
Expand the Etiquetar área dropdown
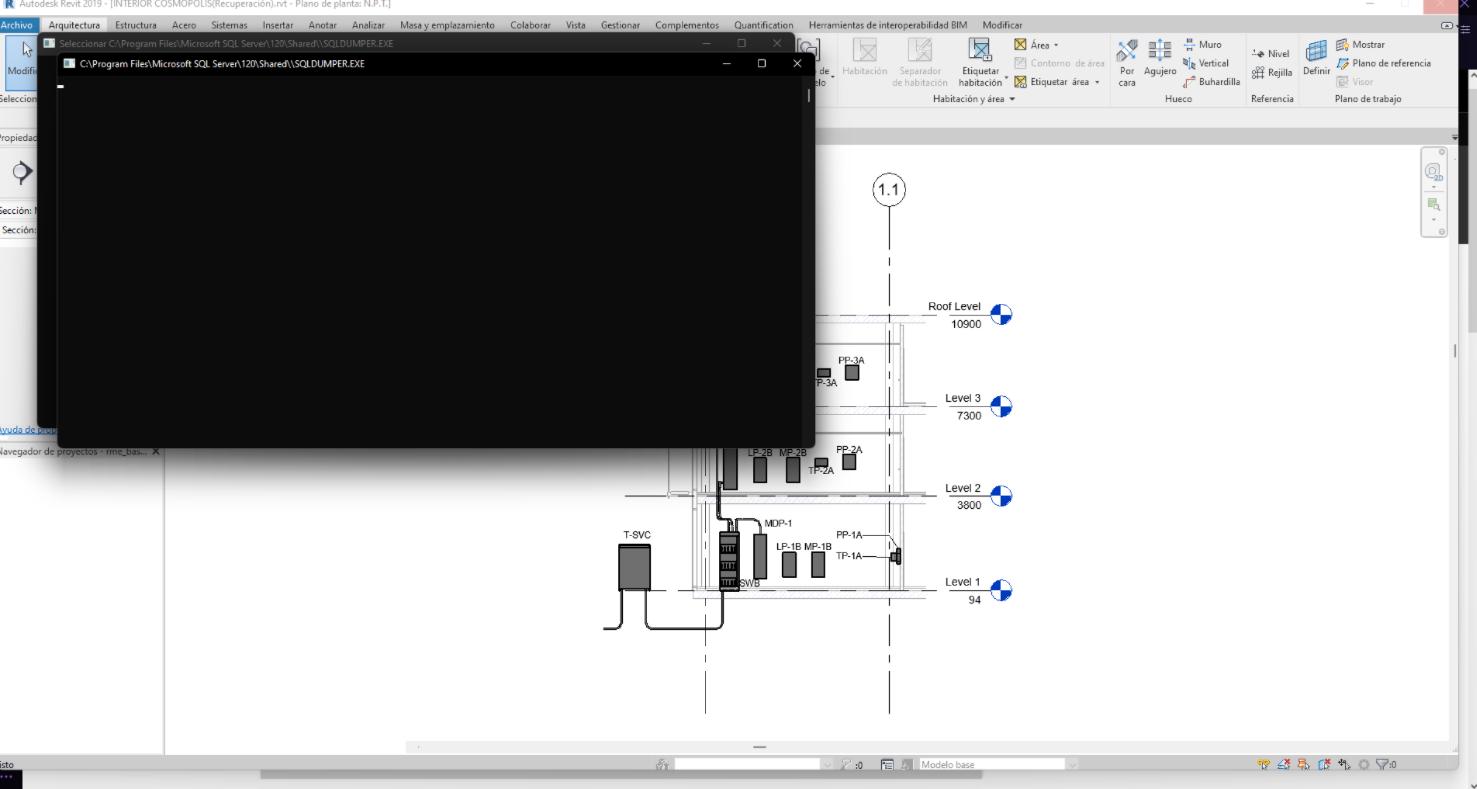[1096, 82]
